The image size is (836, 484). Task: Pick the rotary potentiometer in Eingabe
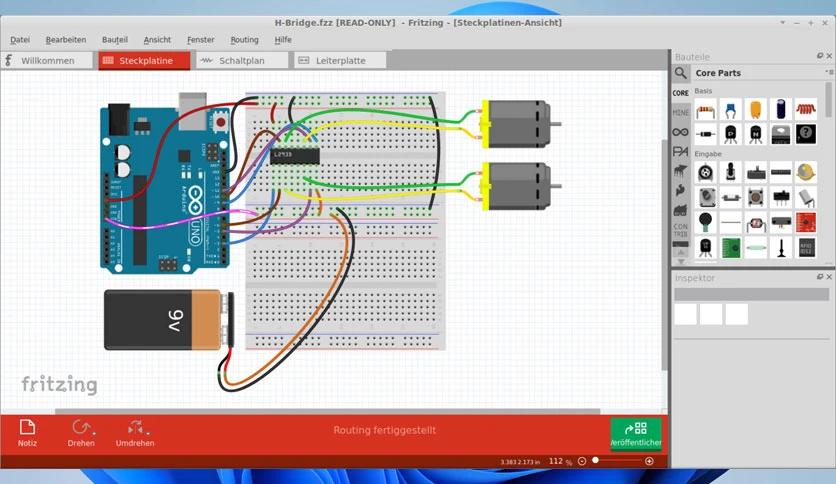coord(706,172)
